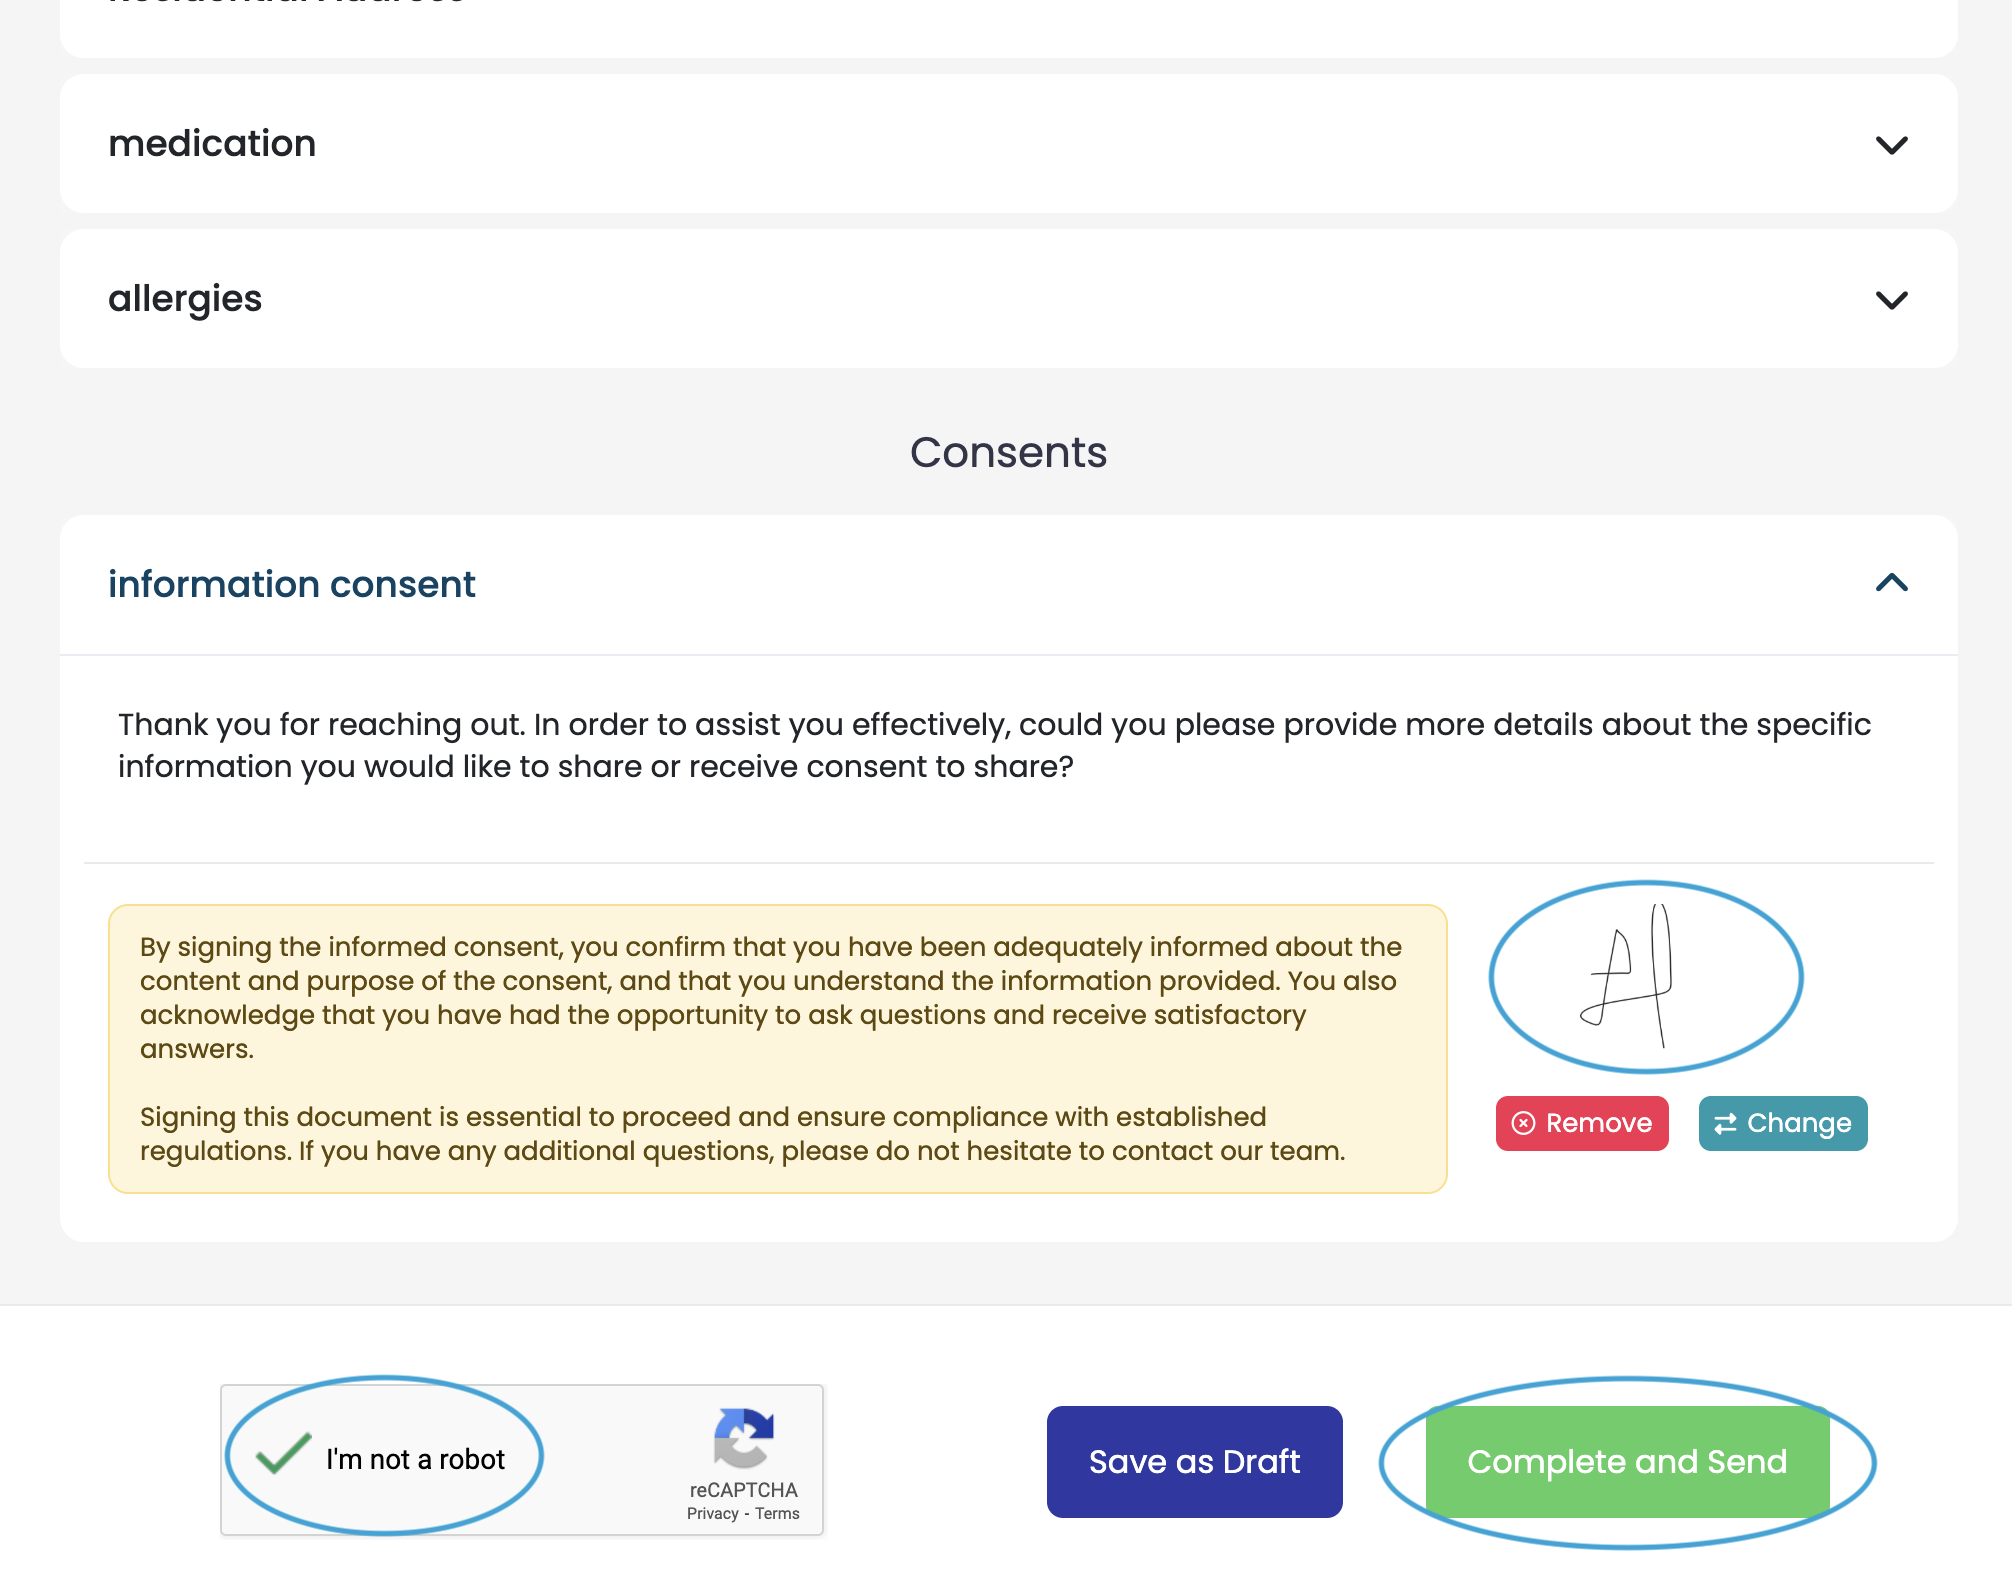
Task: Click the yellow informed consent notice
Action: tap(777, 1048)
